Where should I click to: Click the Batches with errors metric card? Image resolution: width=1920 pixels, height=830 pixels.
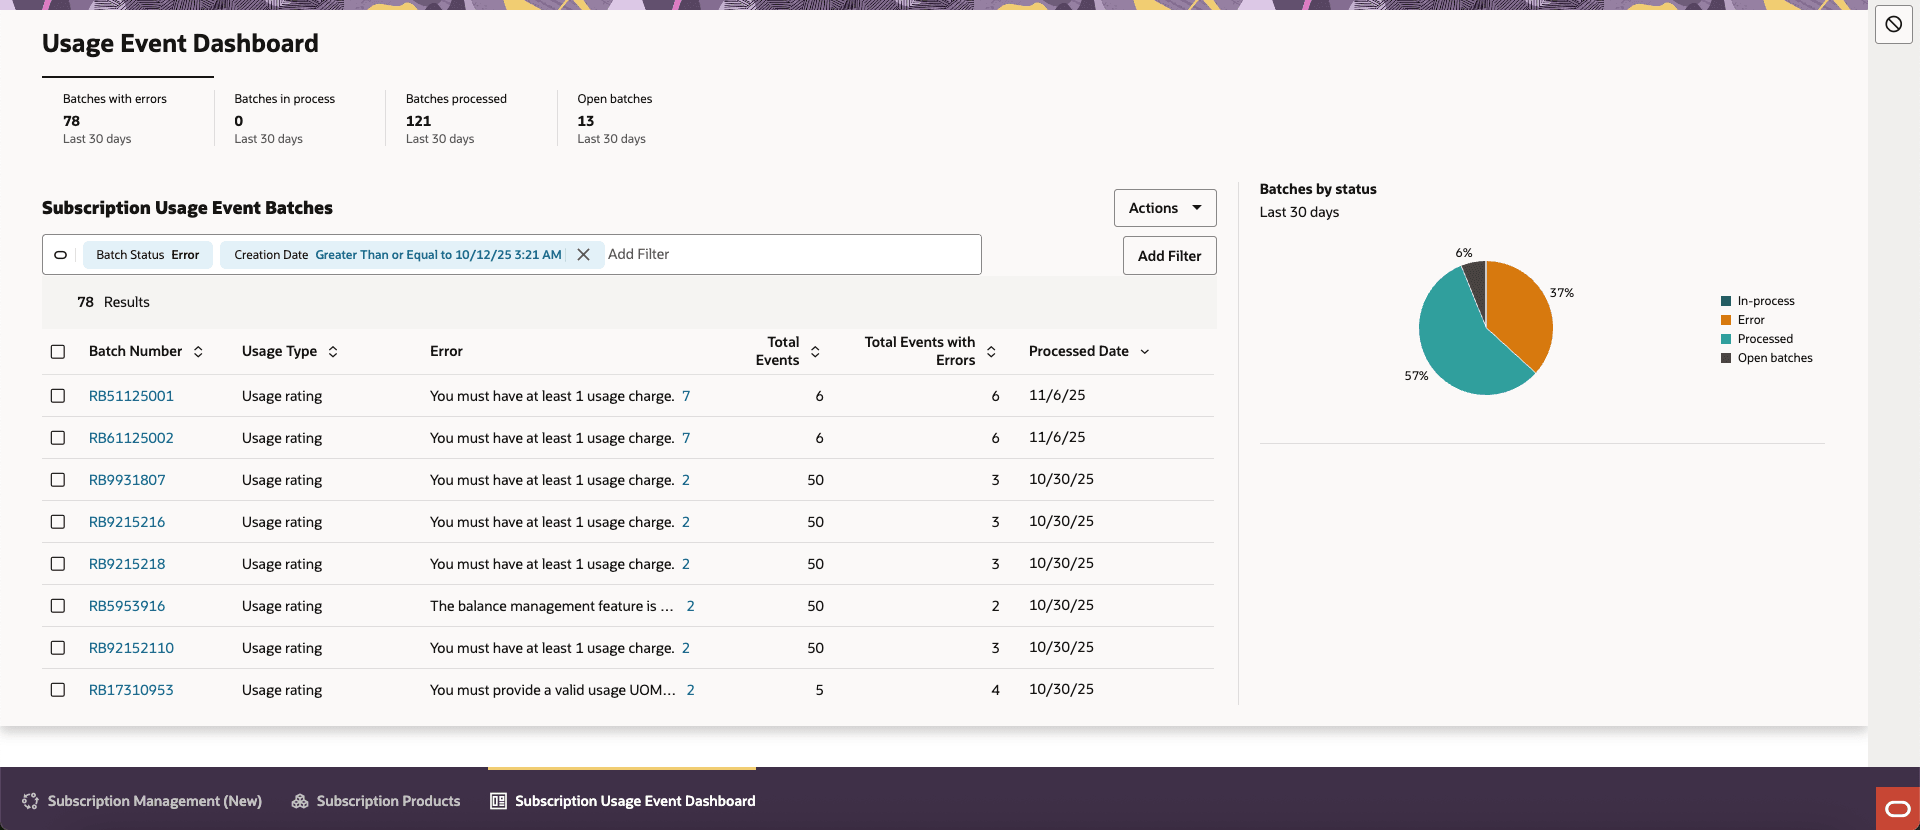pos(128,118)
